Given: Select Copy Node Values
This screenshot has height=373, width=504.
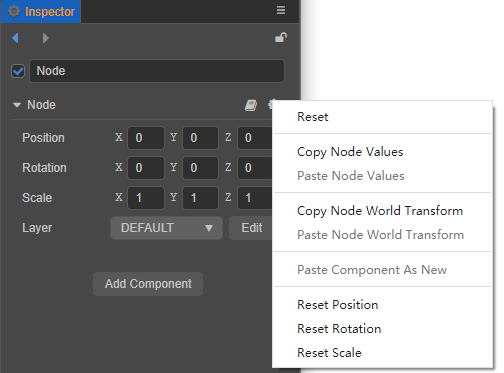Looking at the screenshot, I should tap(382, 152).
